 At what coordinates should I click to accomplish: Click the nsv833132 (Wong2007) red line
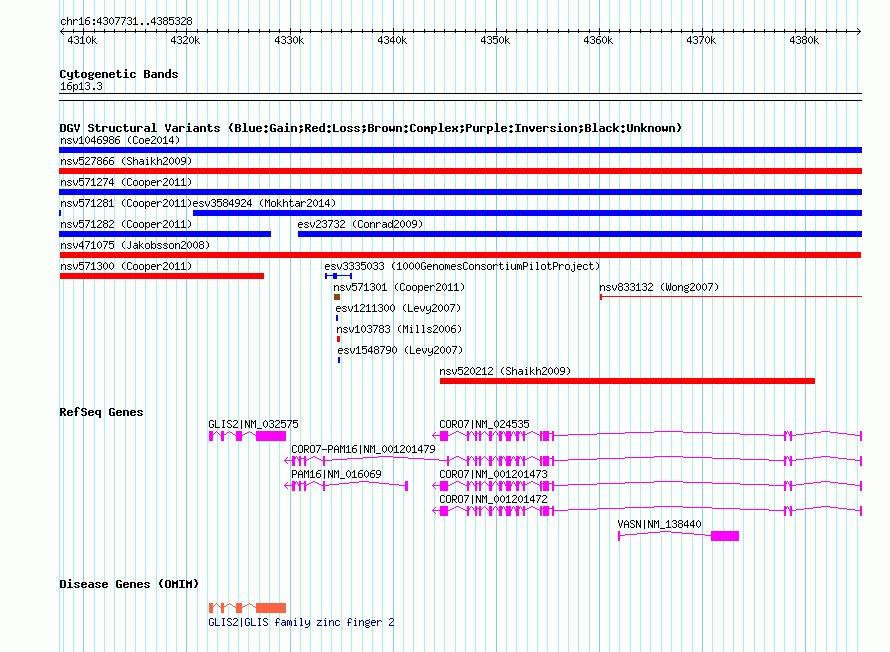point(731,296)
